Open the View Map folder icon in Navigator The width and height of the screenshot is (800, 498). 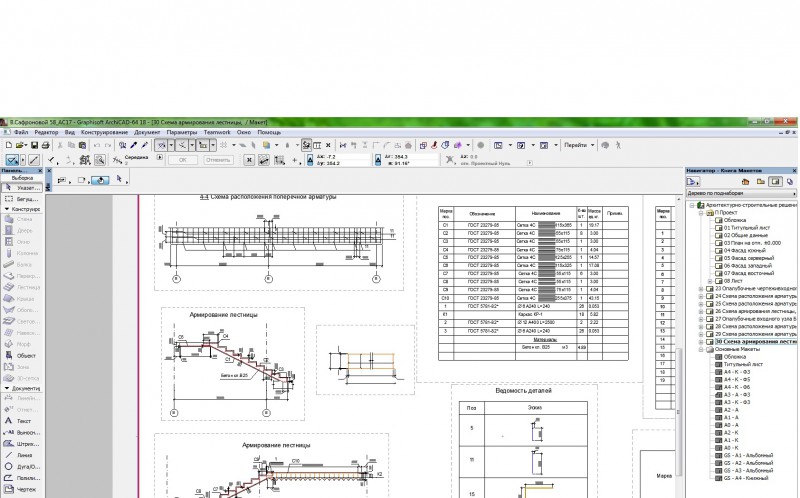coord(761,182)
